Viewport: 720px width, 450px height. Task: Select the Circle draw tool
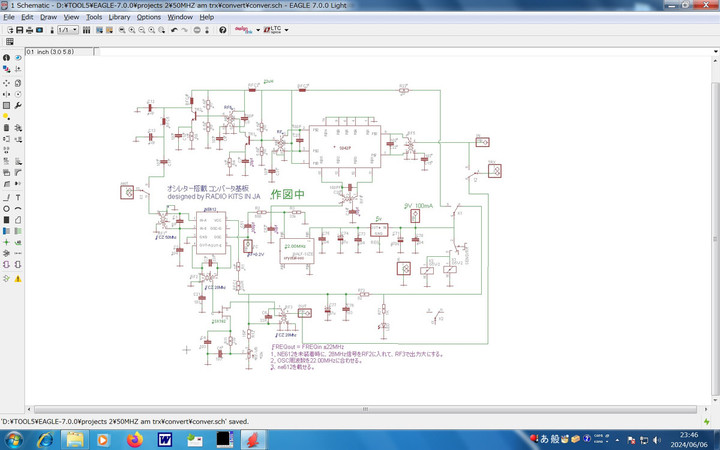pyautogui.click(x=7, y=209)
